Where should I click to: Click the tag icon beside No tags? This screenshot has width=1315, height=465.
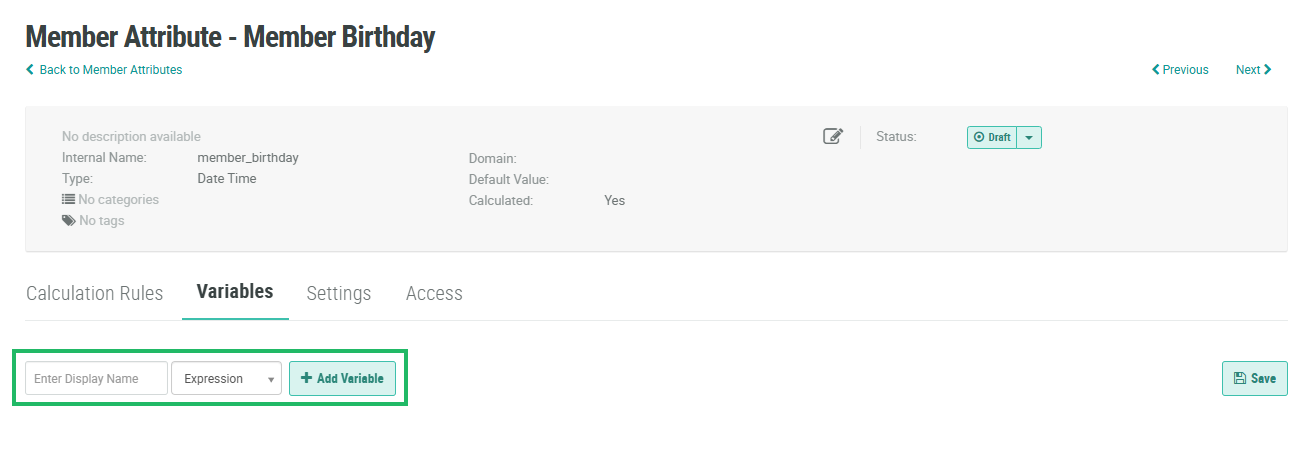click(x=69, y=220)
